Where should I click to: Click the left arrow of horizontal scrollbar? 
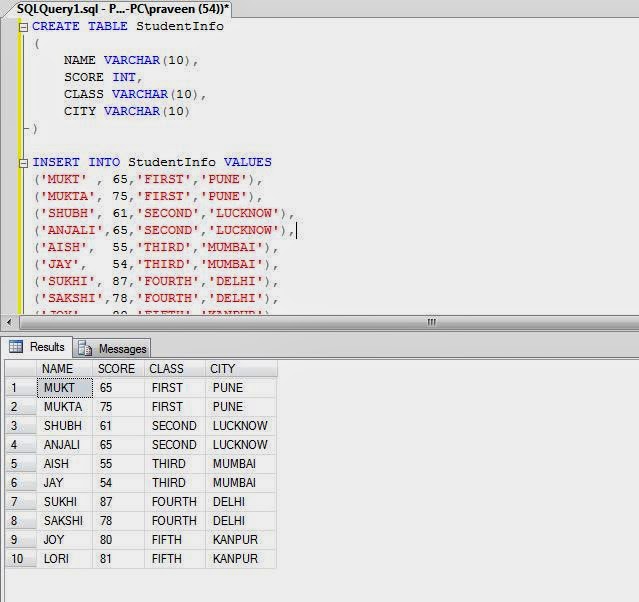point(9,323)
